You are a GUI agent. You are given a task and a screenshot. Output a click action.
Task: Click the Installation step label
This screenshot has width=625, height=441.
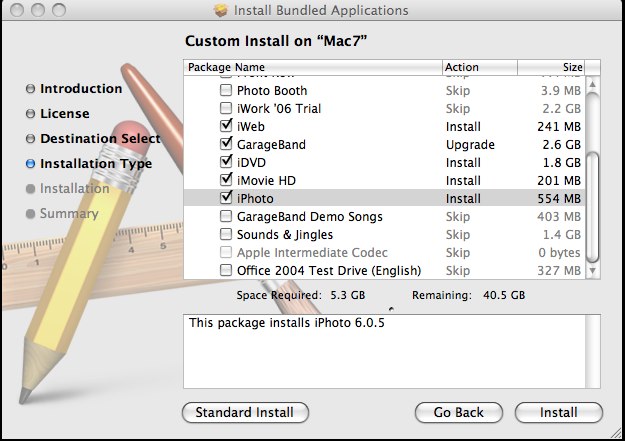[x=75, y=189]
